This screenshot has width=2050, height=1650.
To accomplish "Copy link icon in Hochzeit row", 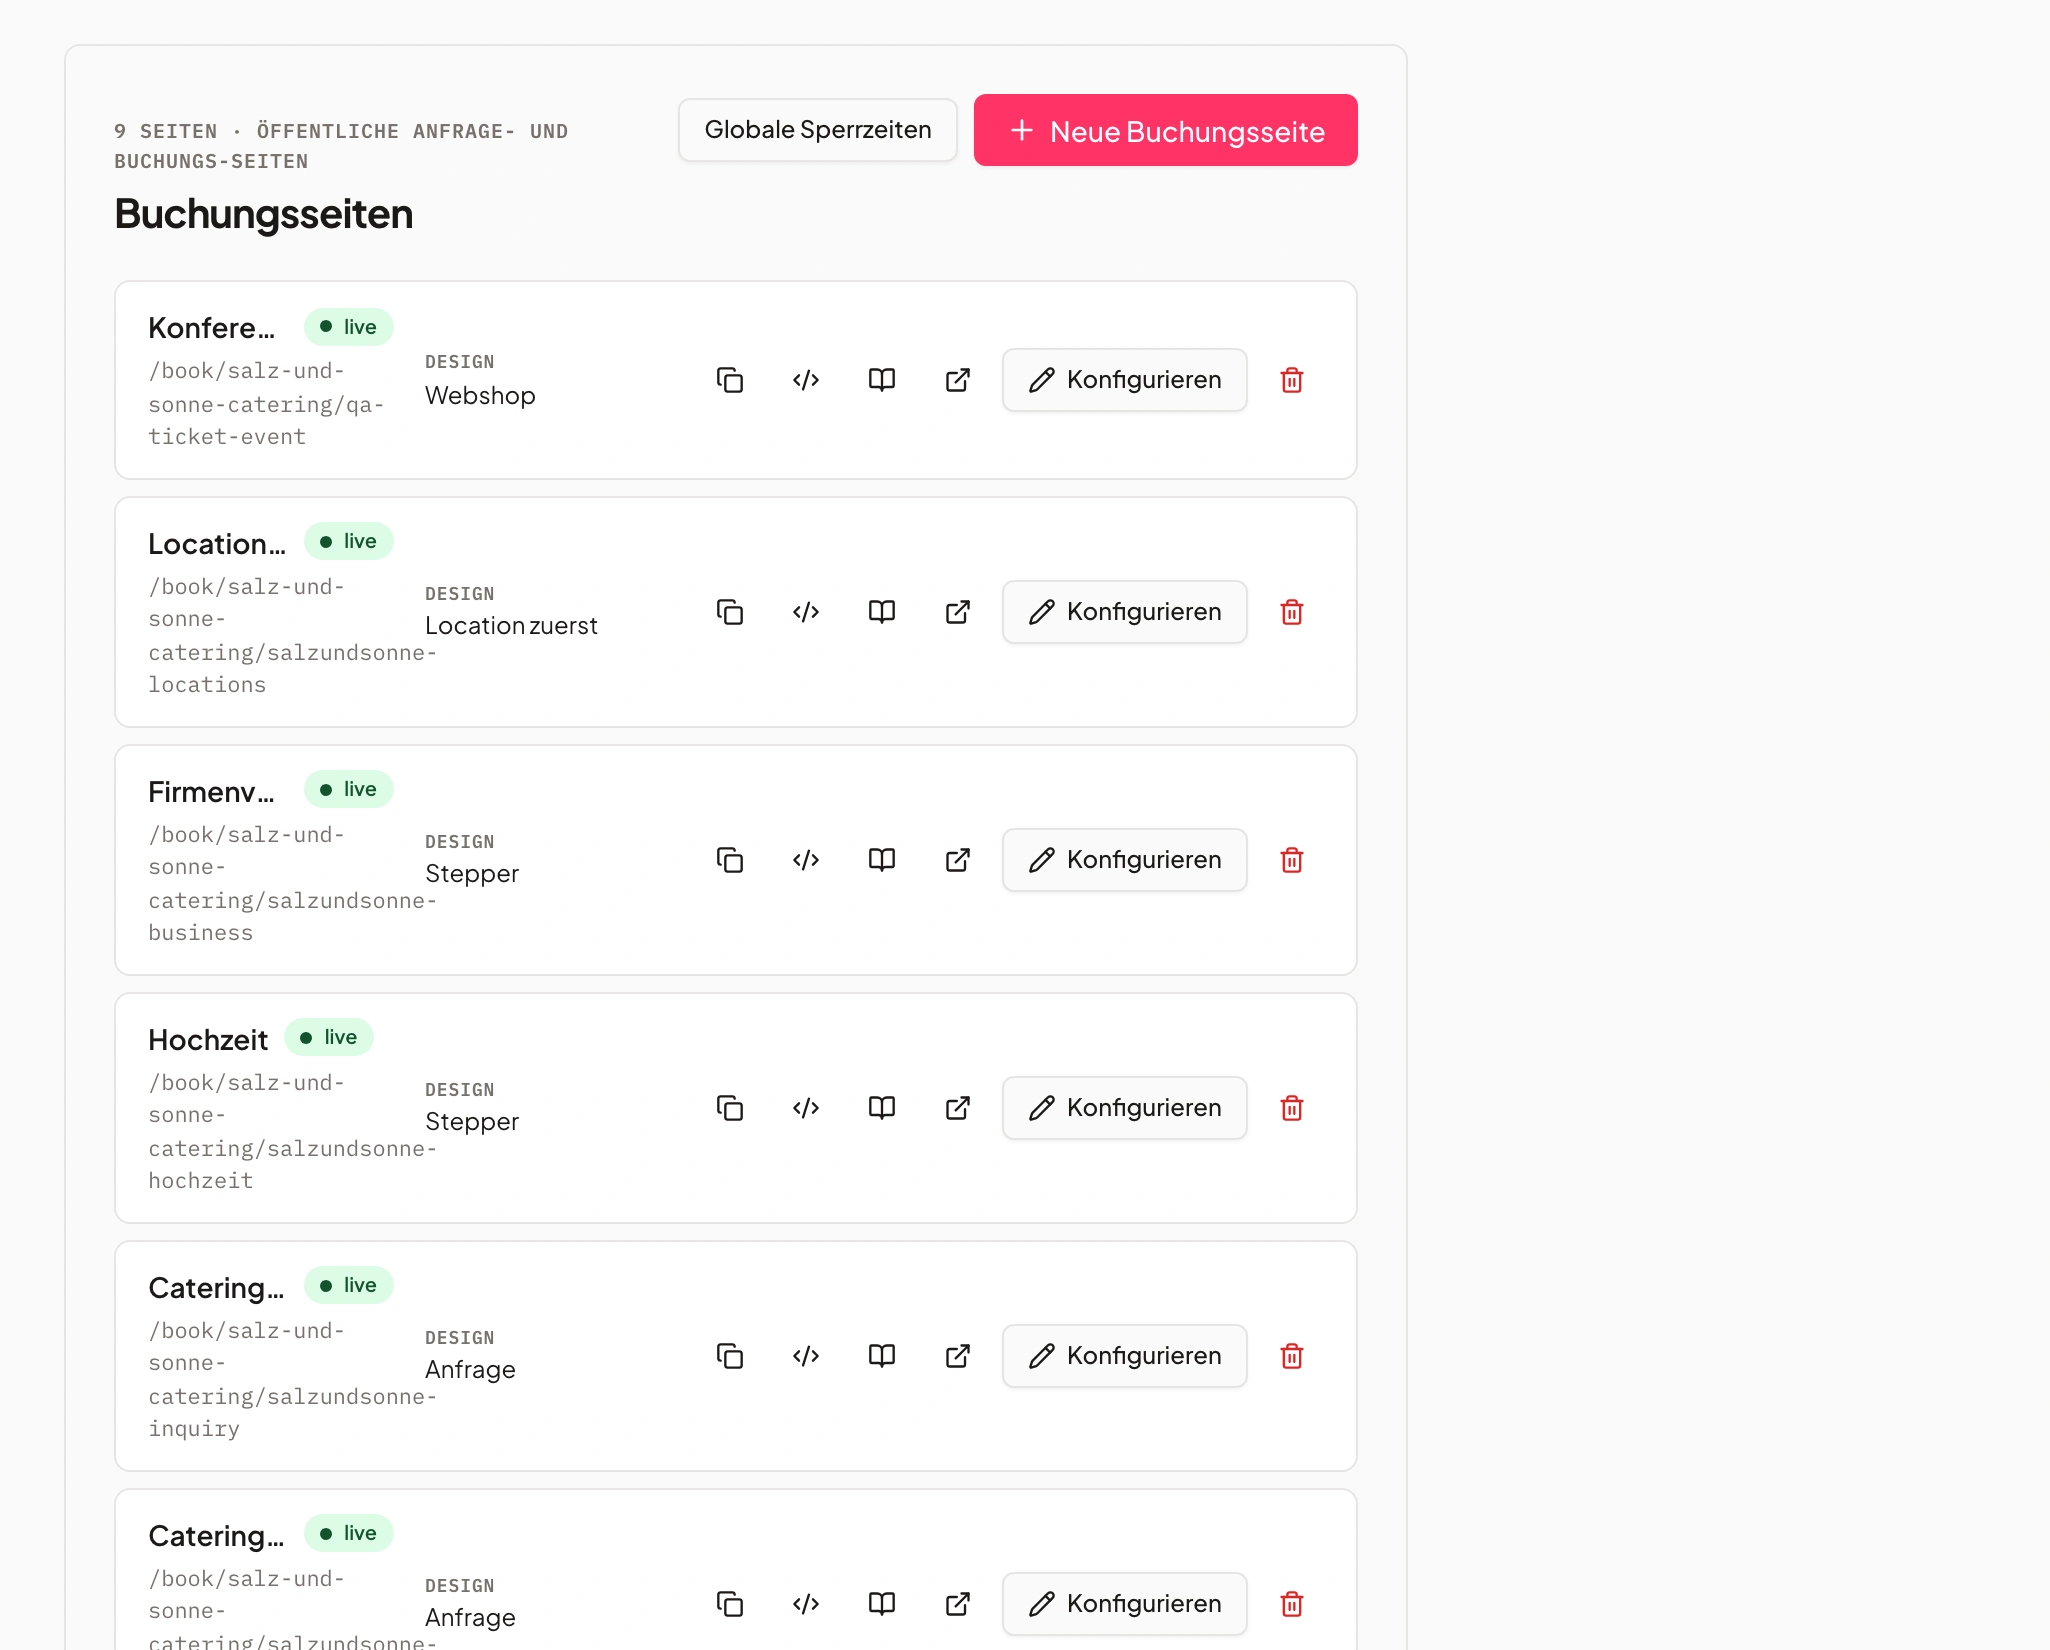I will click(730, 1108).
